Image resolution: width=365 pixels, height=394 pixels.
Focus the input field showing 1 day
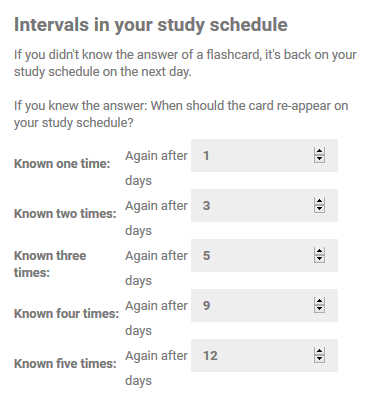tap(264, 155)
